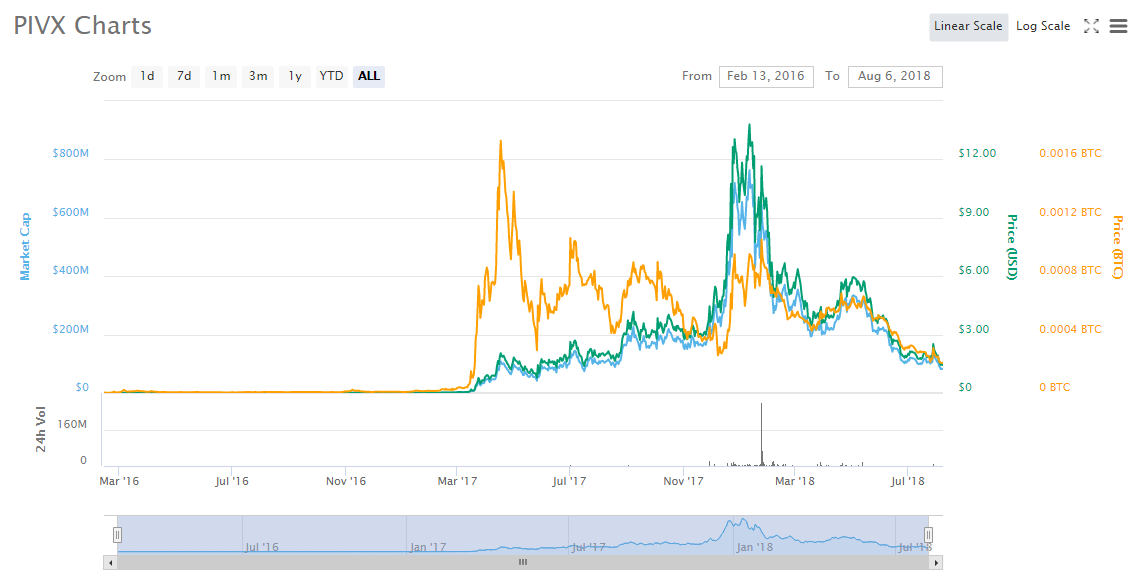Click the Price (BTC) axis title
Image resolution: width=1136 pixels, height=572 pixels.
point(1118,247)
